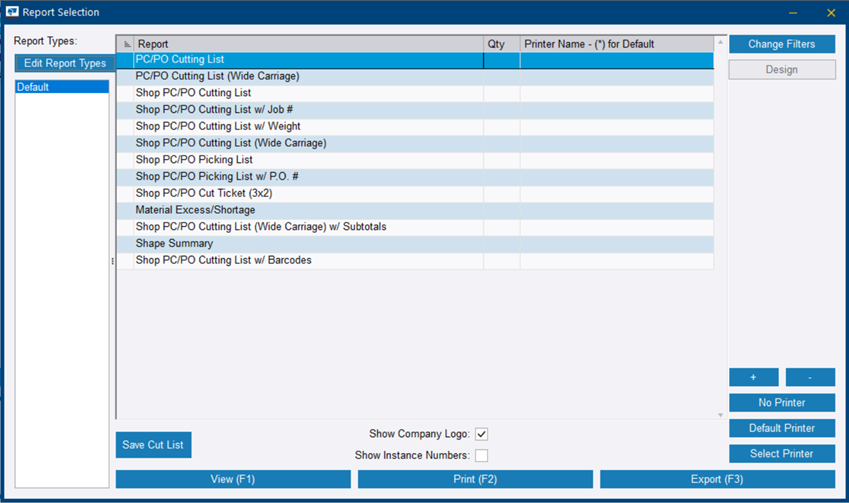Click the Export (F3) button

tap(717, 479)
